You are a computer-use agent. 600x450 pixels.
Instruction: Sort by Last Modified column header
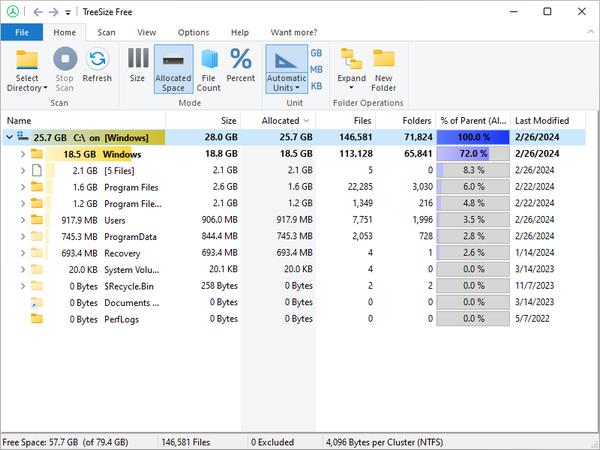pyautogui.click(x=548, y=121)
